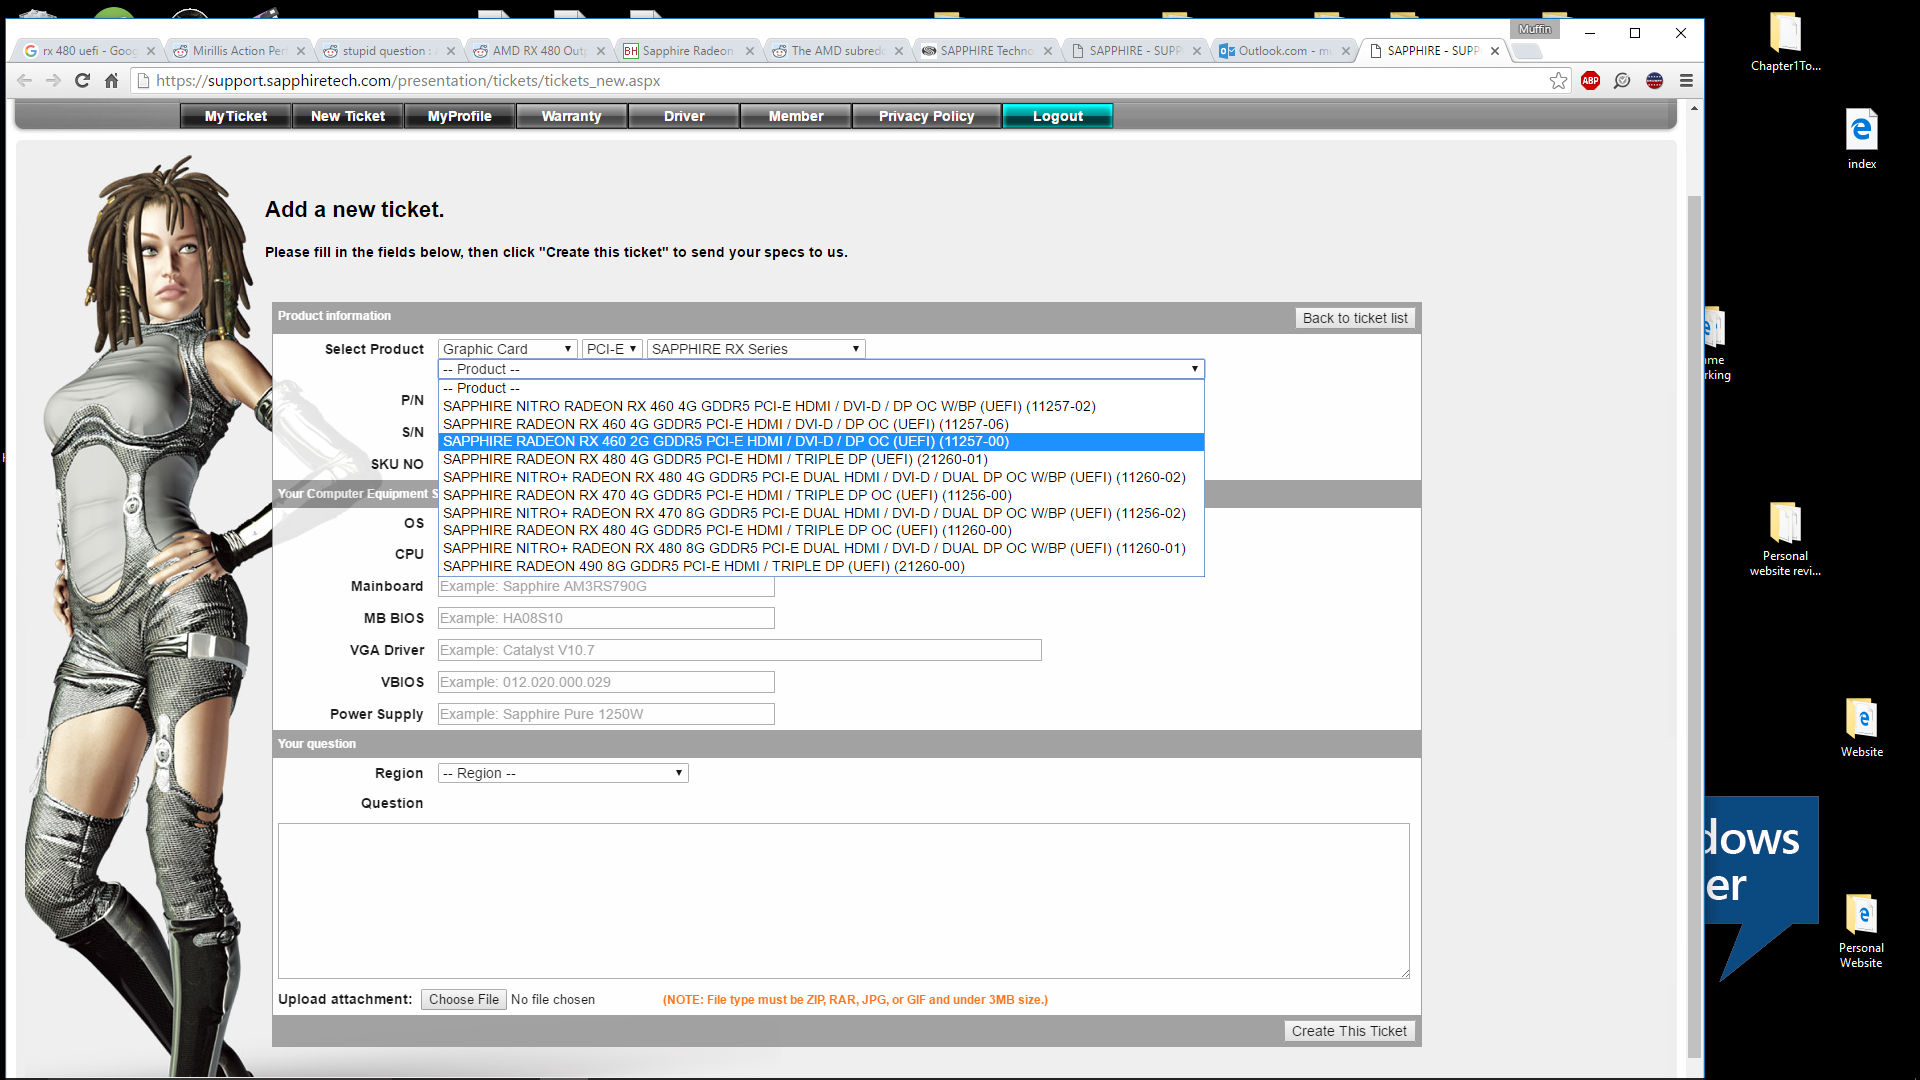Click inside the Question text area

[844, 901]
